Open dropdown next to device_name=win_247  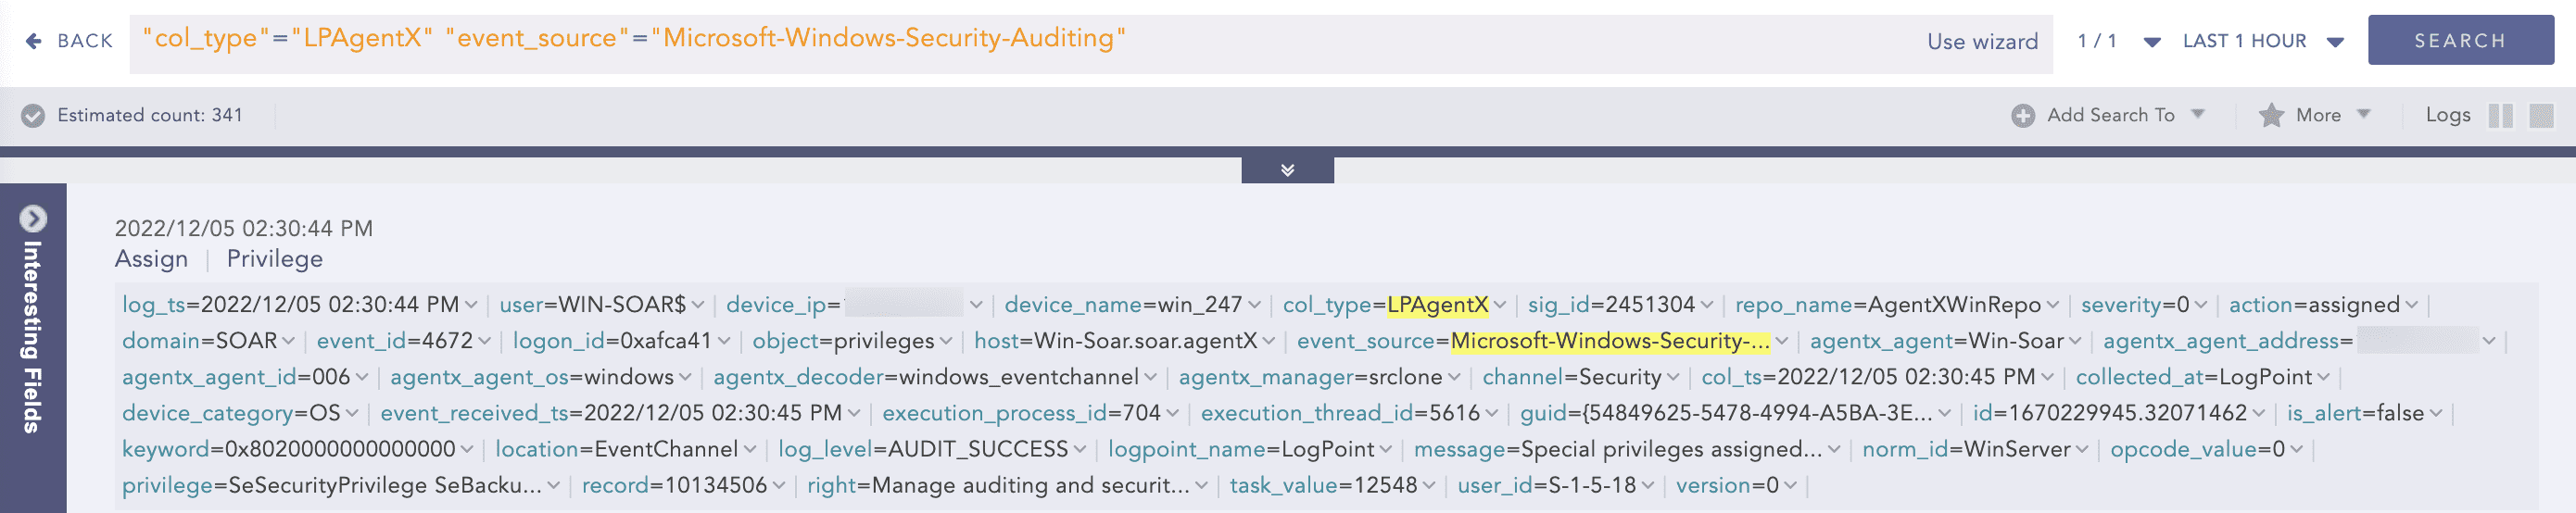tap(1254, 305)
